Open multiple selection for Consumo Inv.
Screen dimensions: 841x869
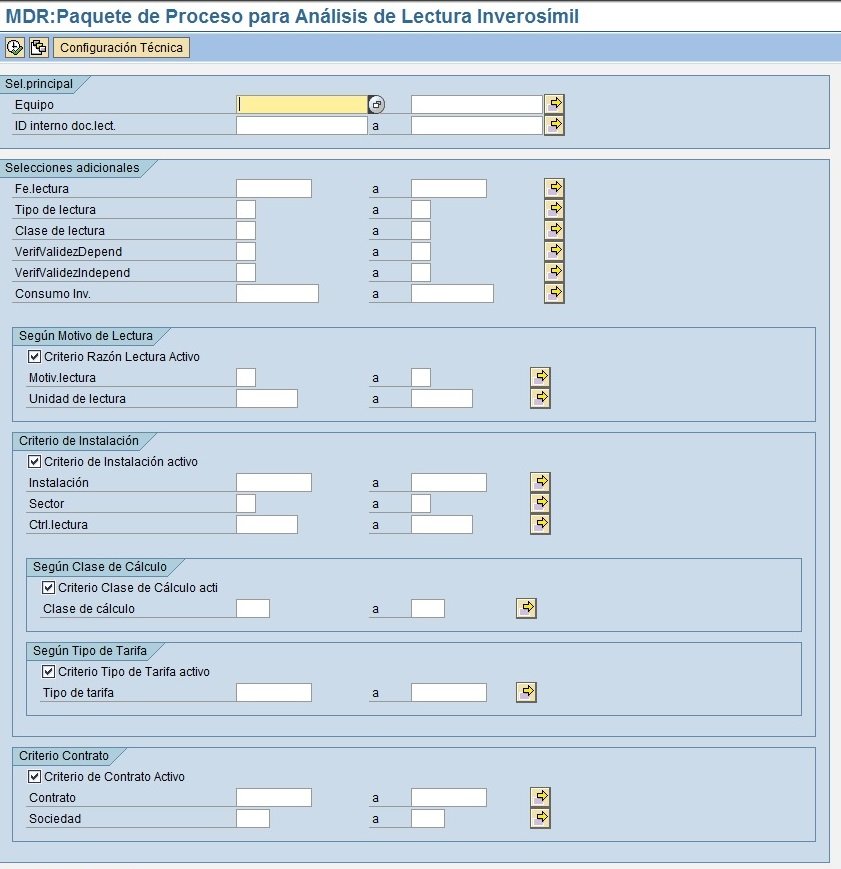tap(555, 293)
